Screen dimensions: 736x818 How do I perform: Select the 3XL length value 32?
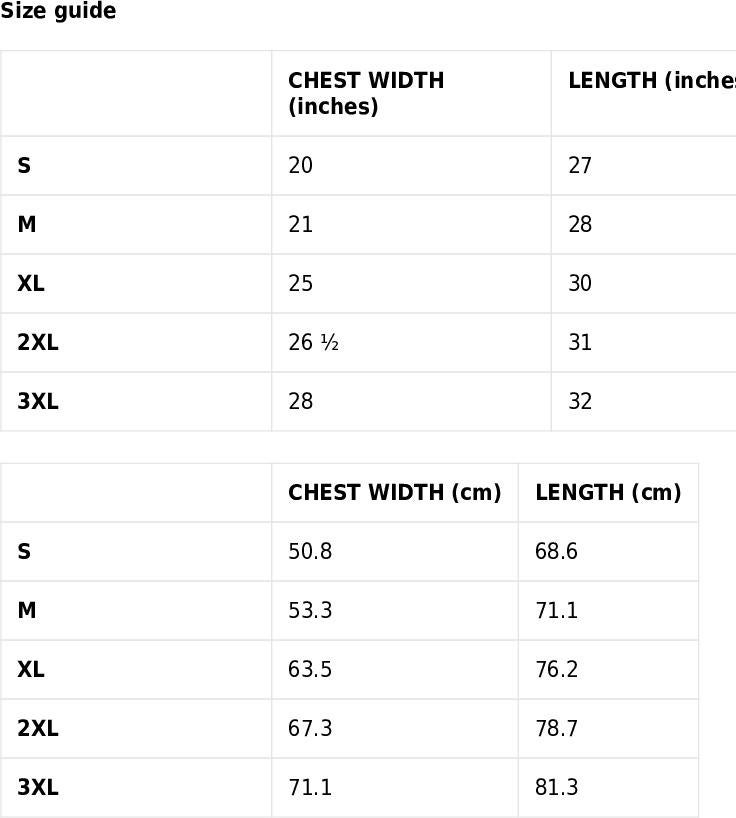(x=580, y=401)
